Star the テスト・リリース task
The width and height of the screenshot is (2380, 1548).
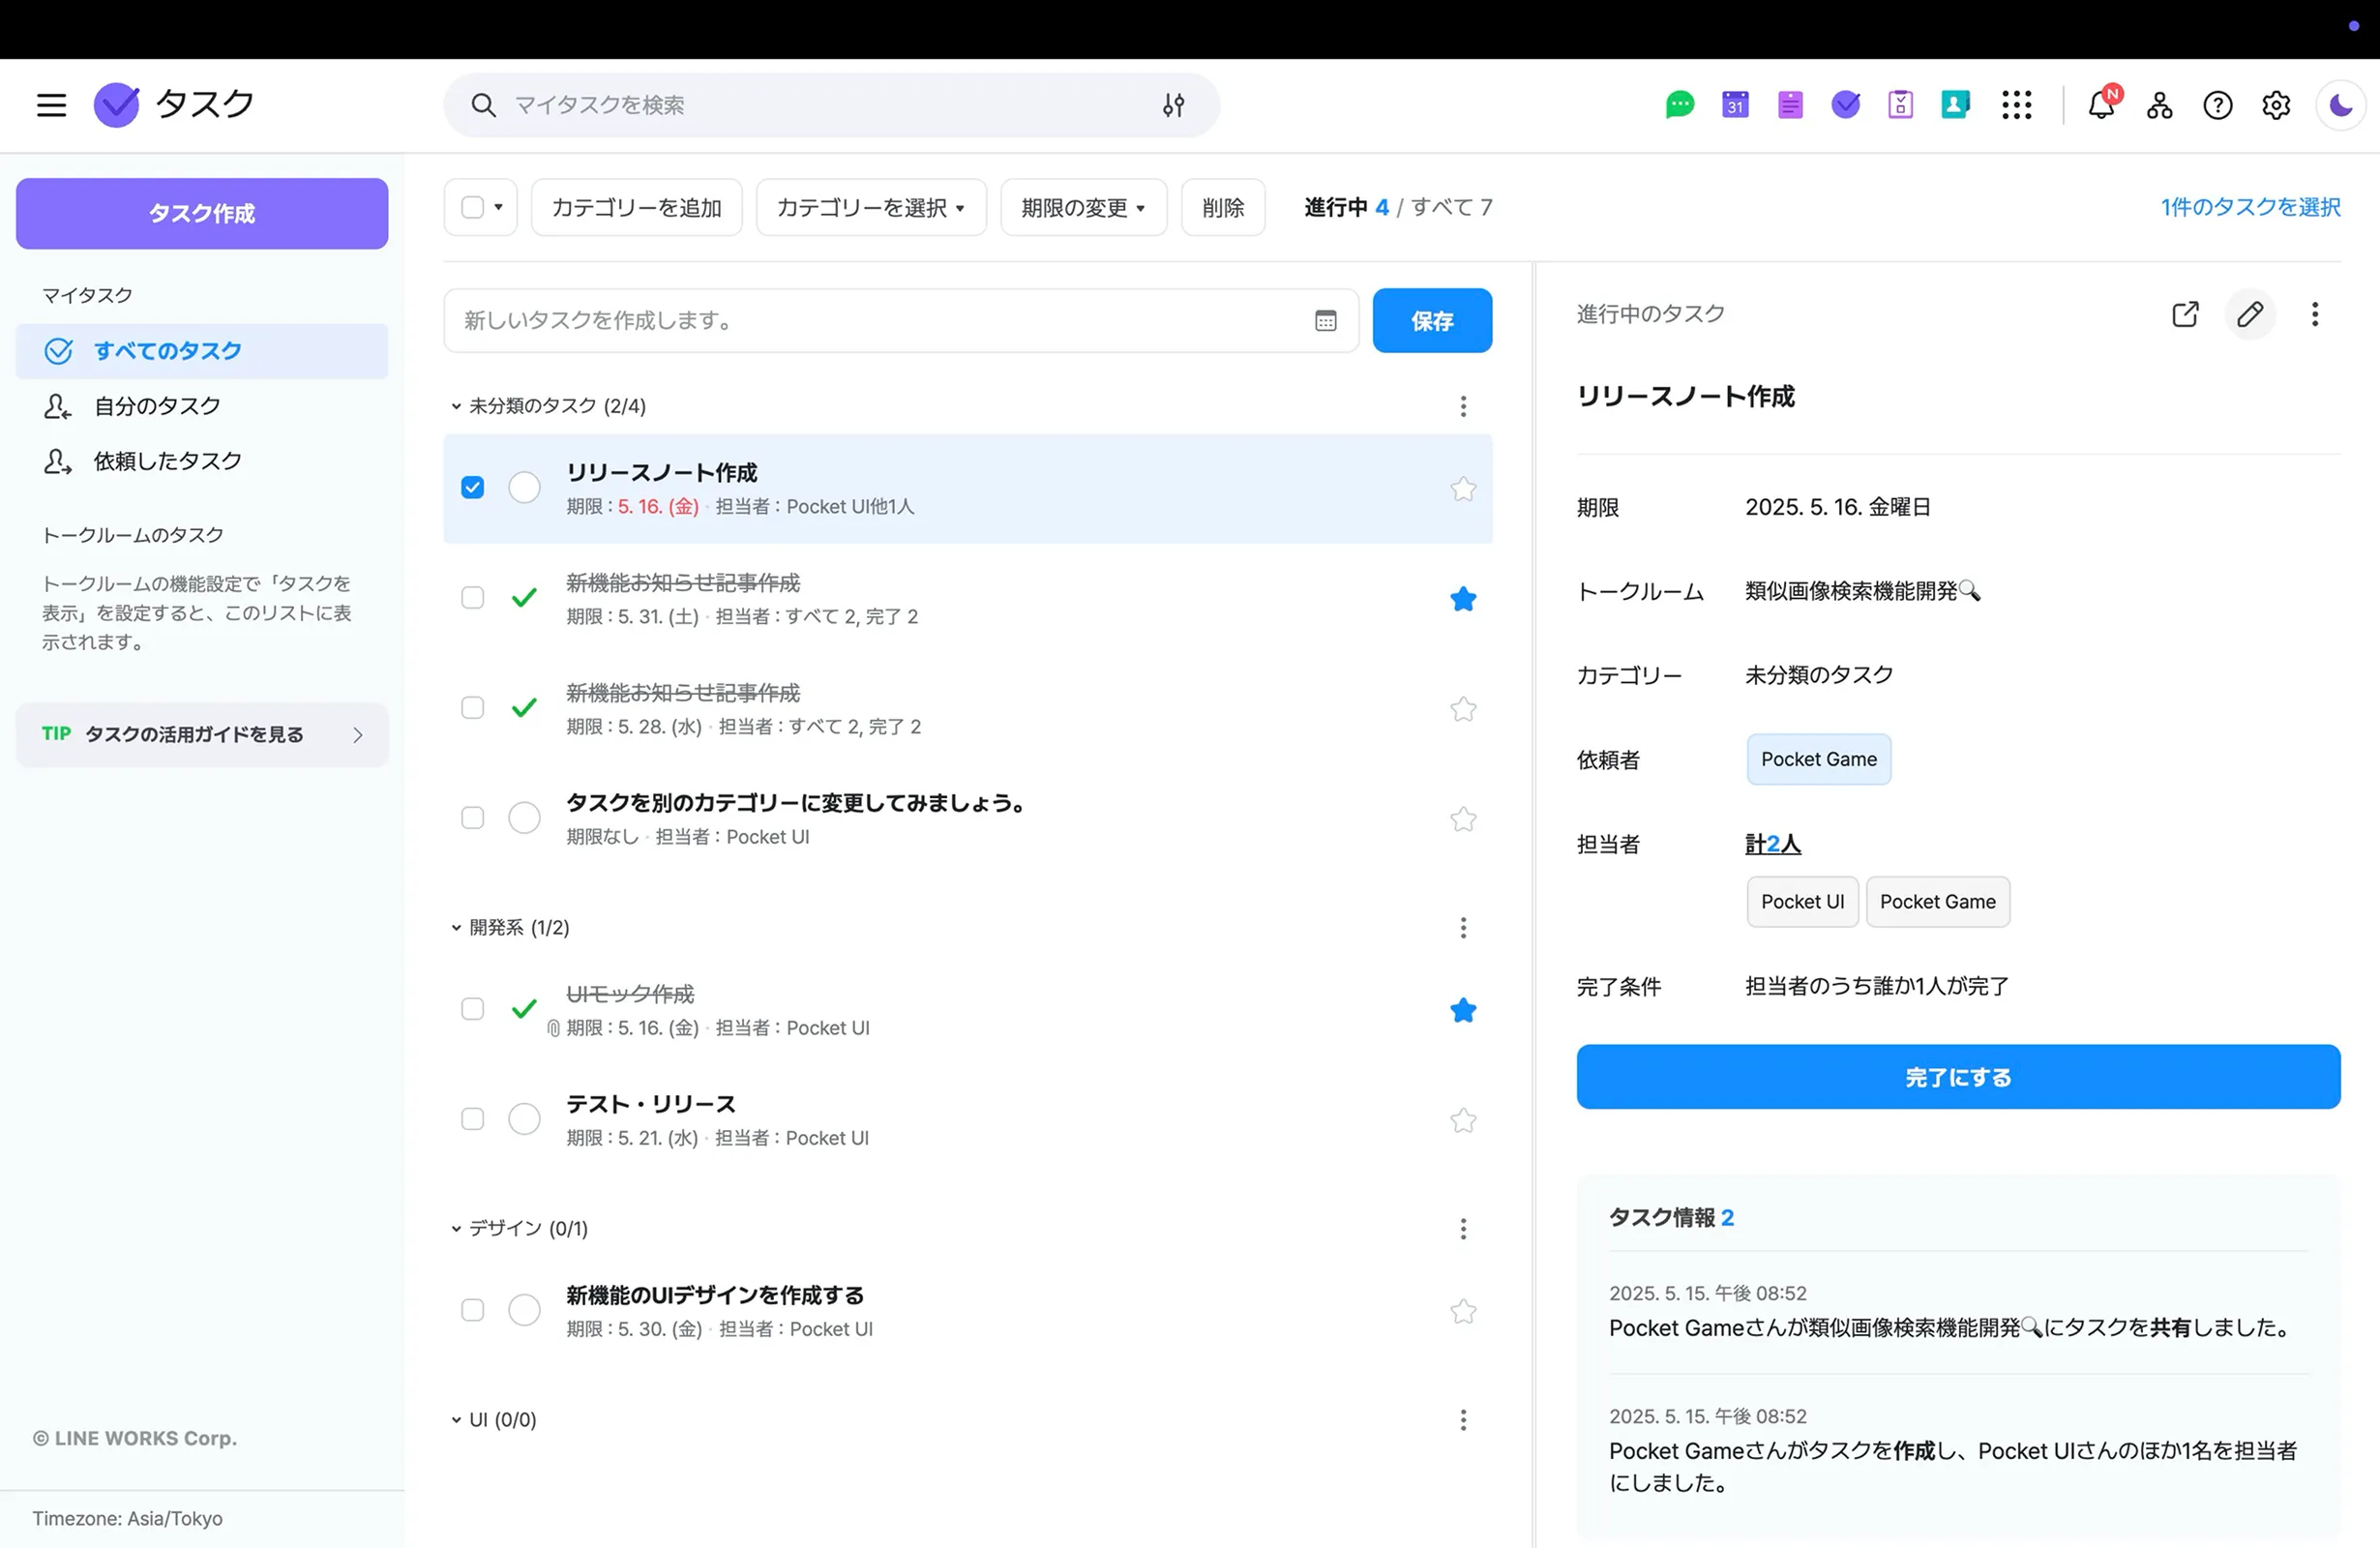(1463, 1120)
